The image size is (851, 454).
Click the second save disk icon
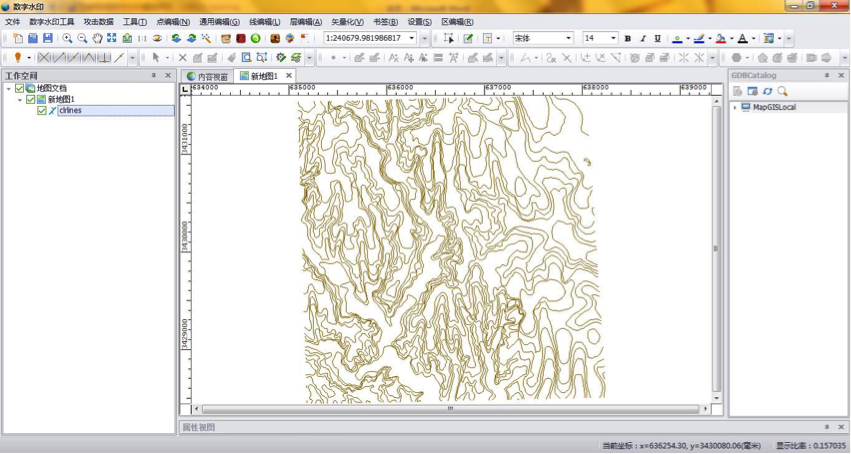(48, 38)
